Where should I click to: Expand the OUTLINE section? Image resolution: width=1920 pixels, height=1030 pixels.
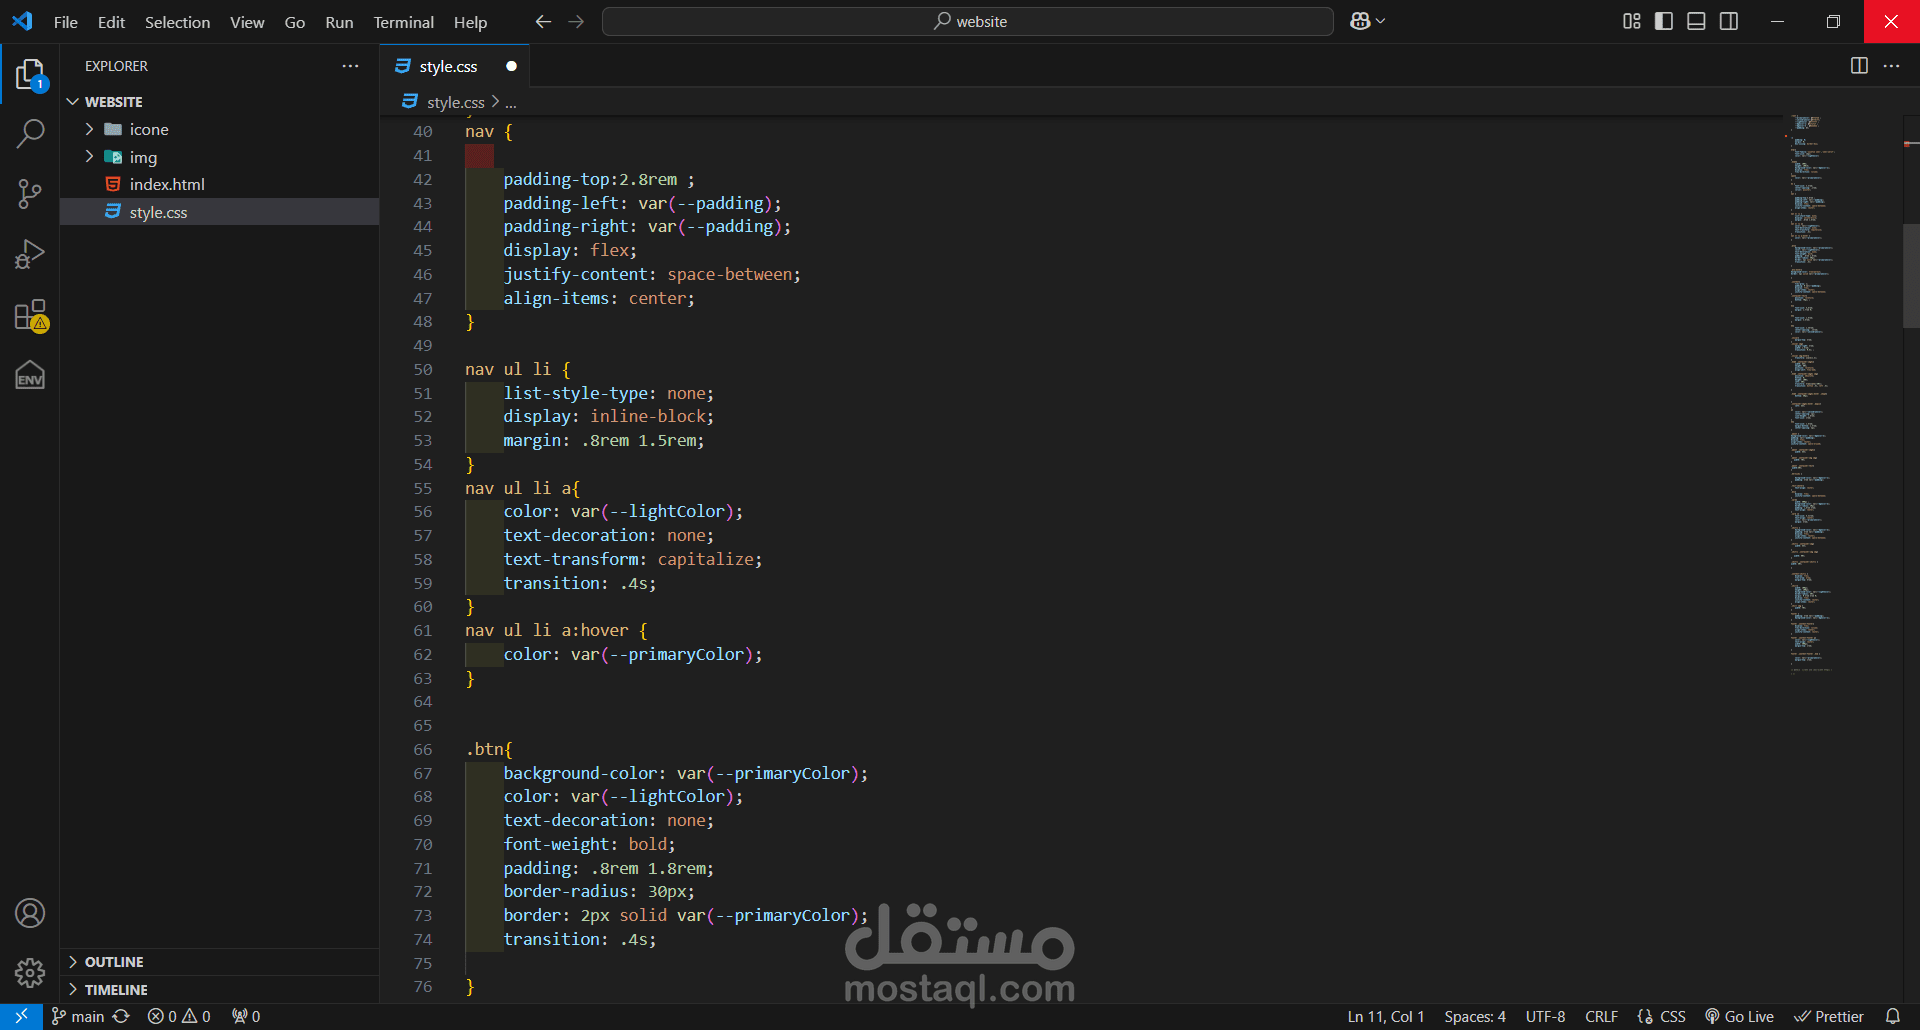220,962
